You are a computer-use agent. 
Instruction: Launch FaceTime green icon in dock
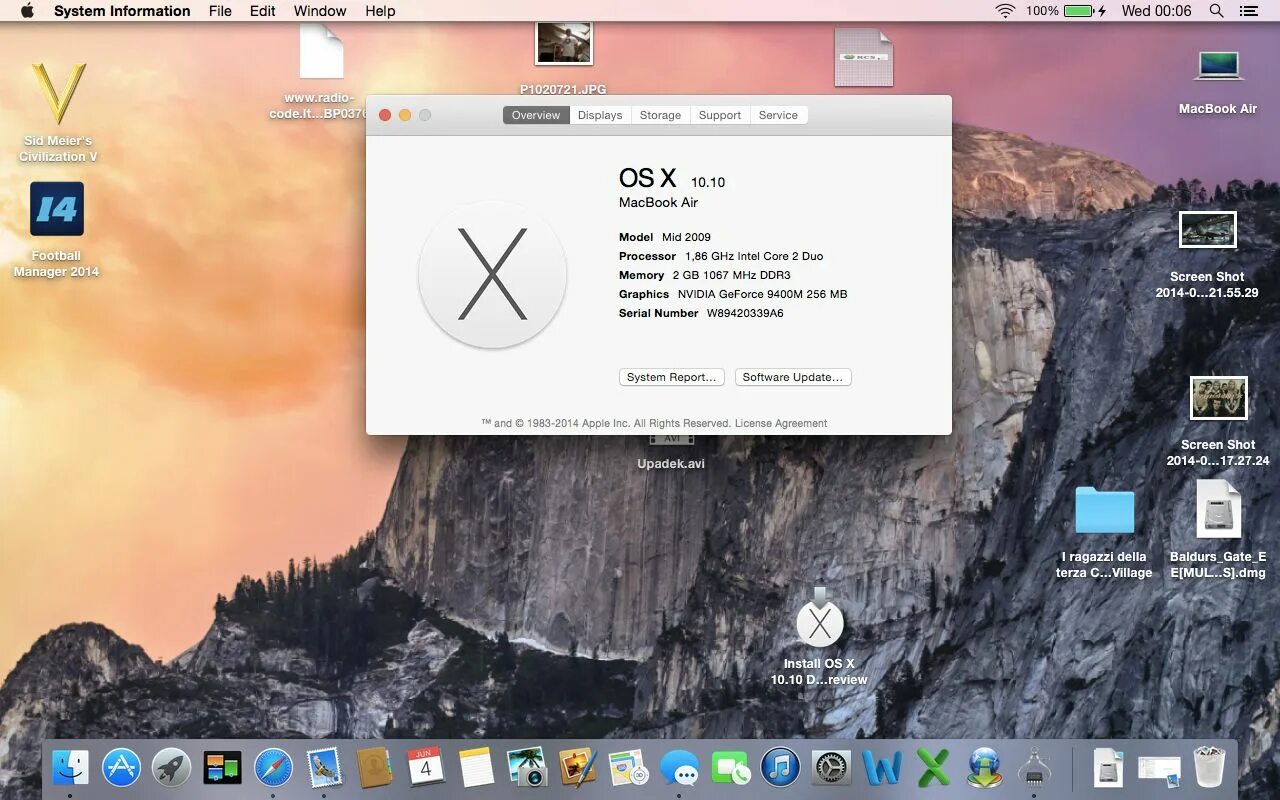(x=731, y=768)
